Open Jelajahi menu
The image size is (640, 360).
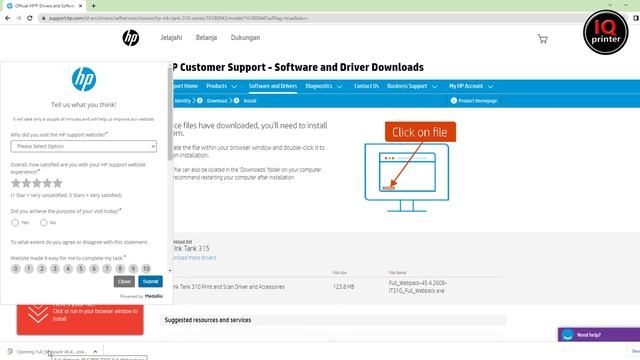[171, 38]
